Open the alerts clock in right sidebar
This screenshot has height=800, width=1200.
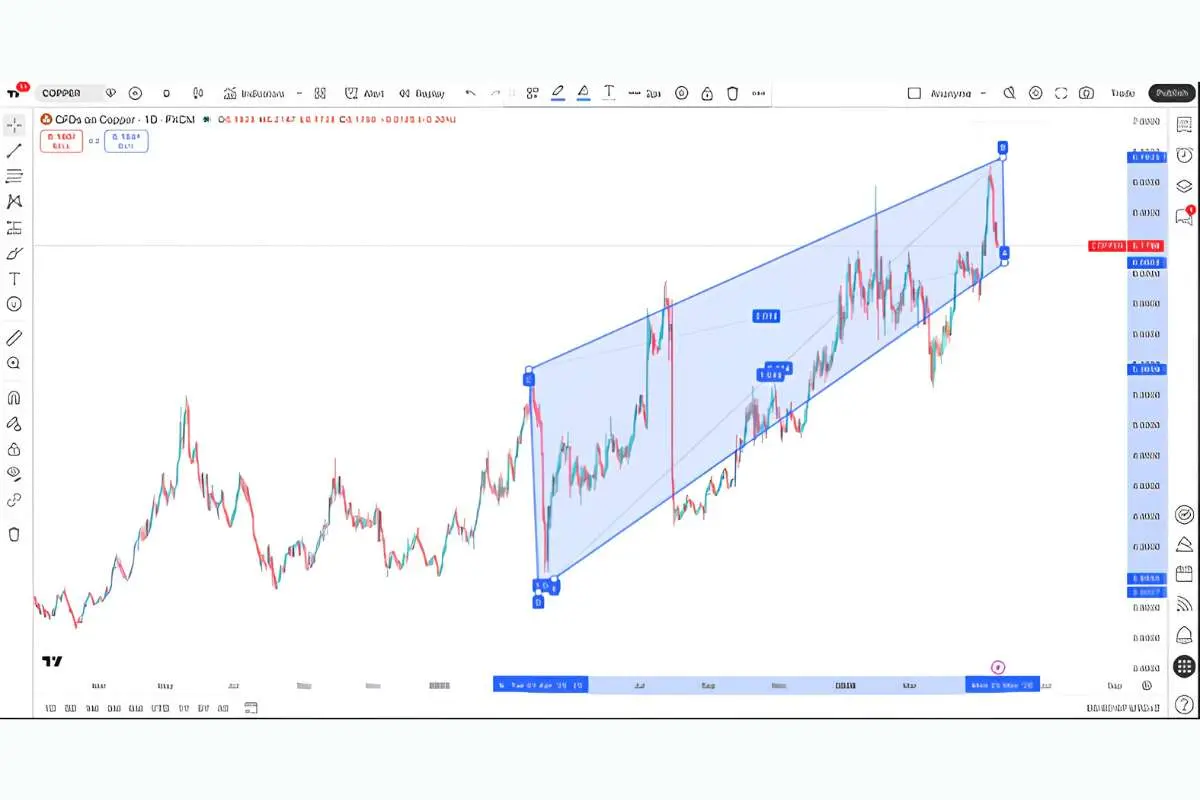click(1184, 155)
